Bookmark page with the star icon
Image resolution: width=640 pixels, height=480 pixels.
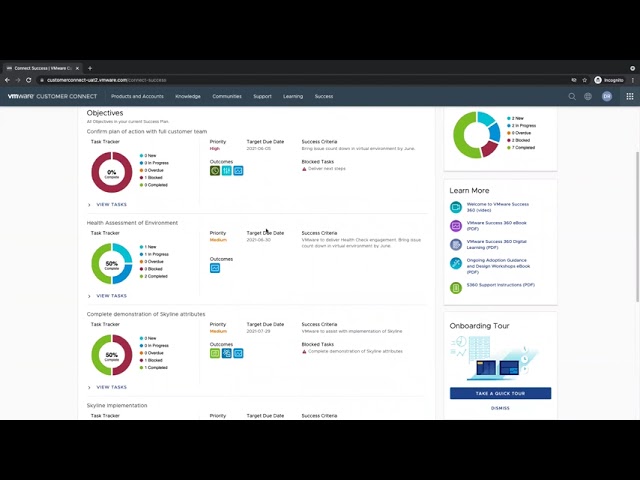(x=584, y=80)
